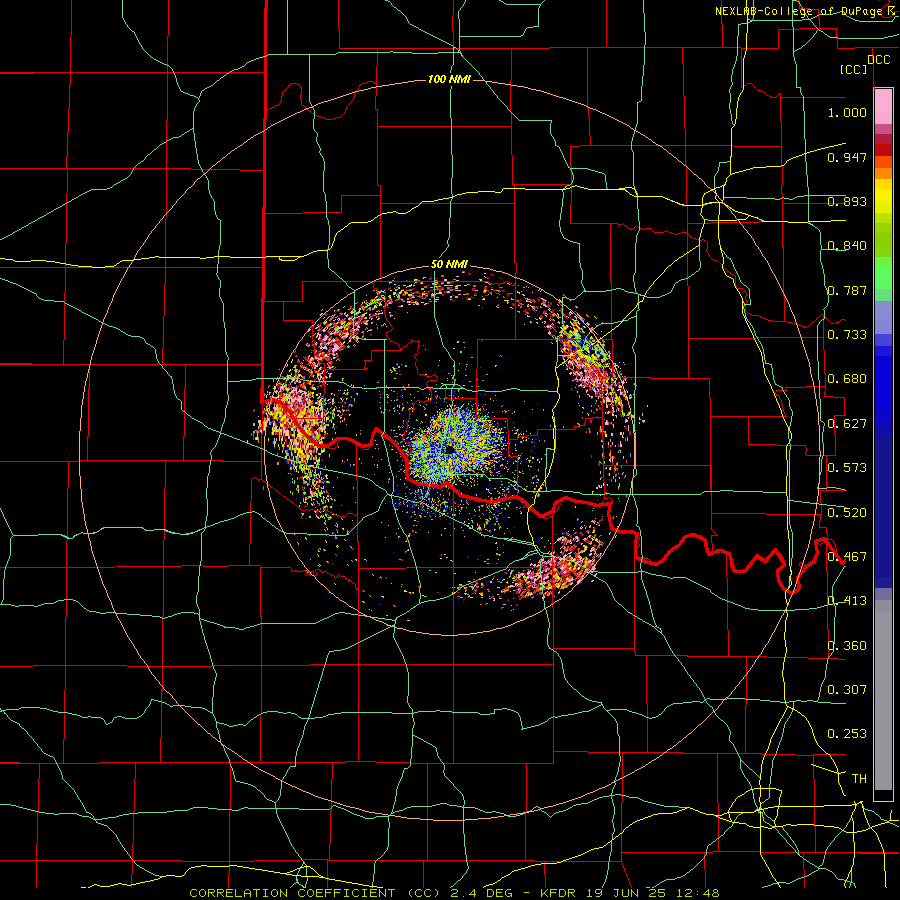
Task: Click the 0.253 legend value
Action: (847, 734)
